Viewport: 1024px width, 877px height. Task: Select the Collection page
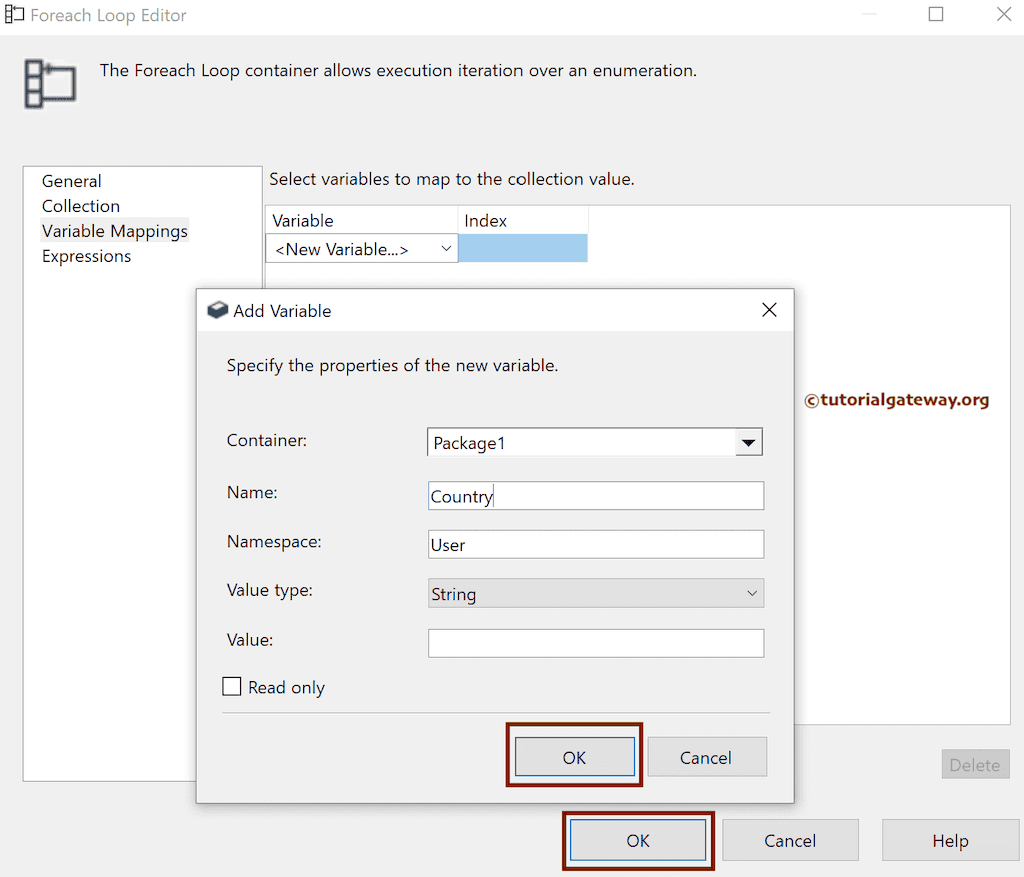pyautogui.click(x=81, y=205)
